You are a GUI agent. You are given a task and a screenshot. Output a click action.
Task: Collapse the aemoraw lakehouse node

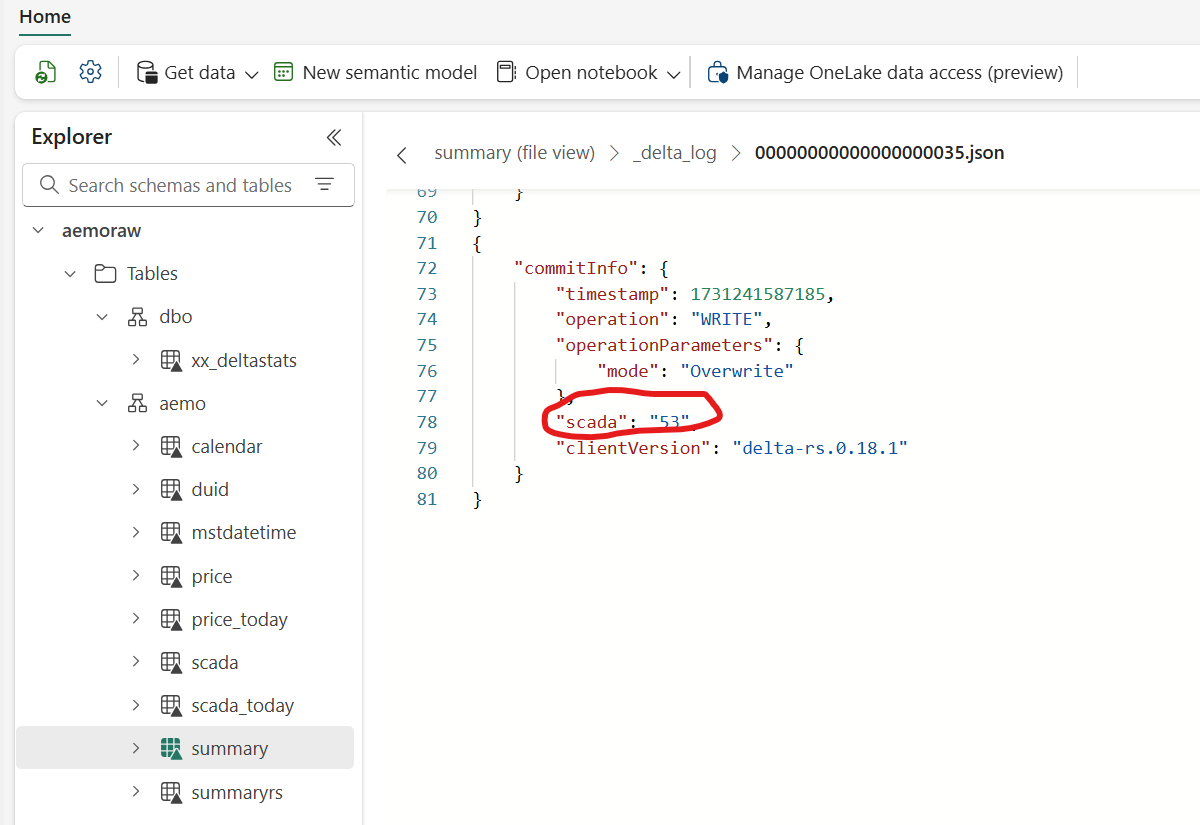pyautogui.click(x=38, y=230)
